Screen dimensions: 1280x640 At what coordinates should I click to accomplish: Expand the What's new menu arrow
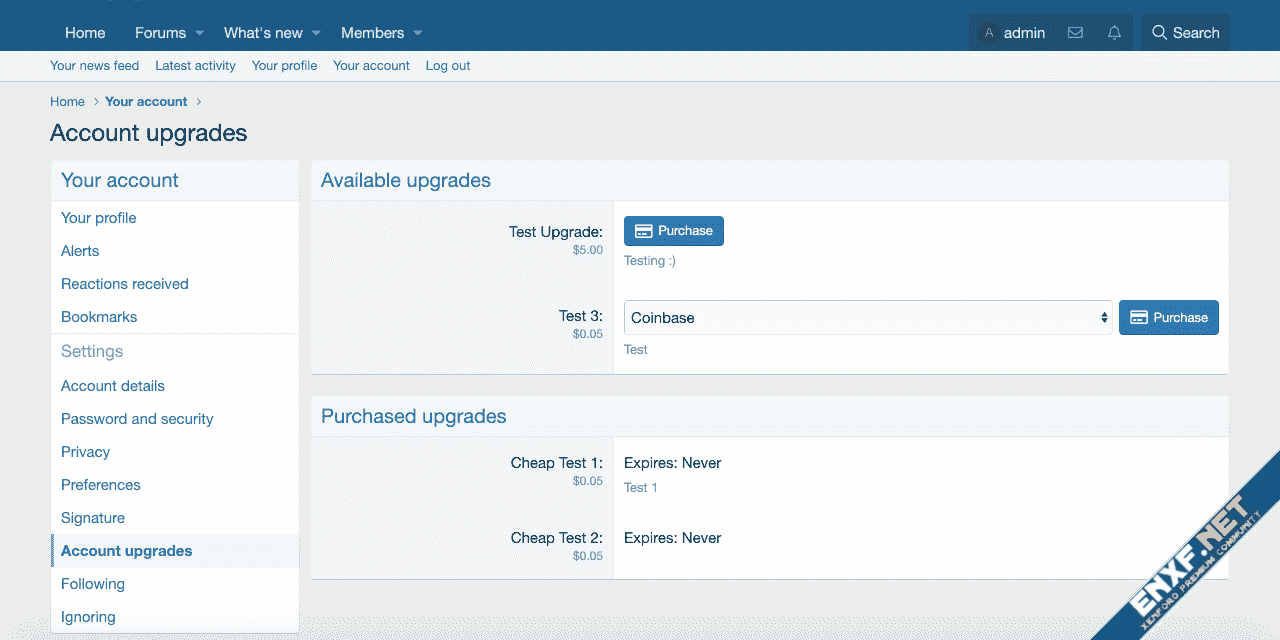[316, 33]
